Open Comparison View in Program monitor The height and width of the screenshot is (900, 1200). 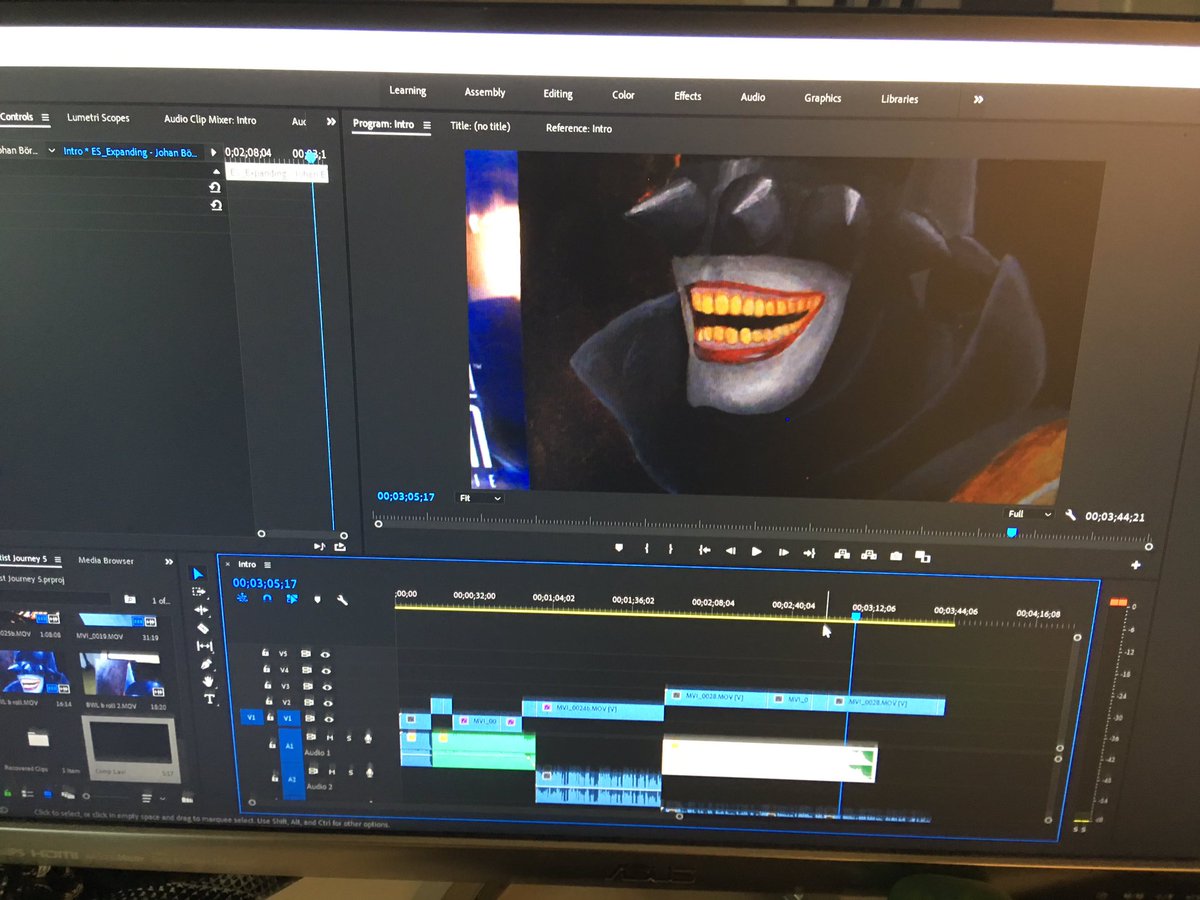pyautogui.click(x=922, y=557)
